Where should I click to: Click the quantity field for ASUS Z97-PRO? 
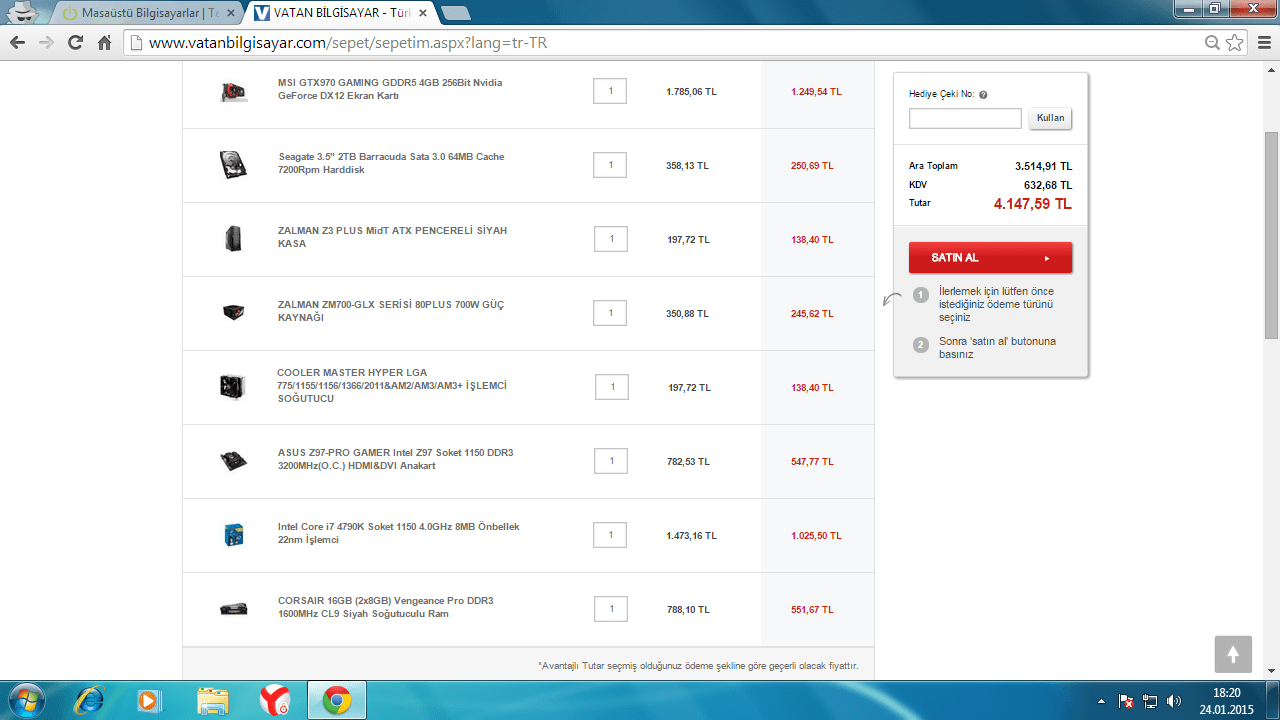[x=610, y=461]
